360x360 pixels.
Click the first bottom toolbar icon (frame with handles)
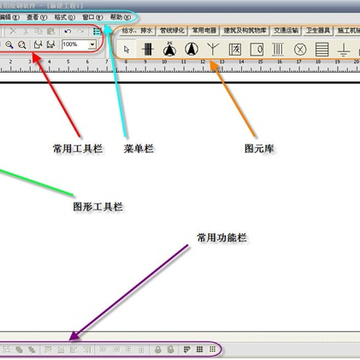[x=7, y=349]
